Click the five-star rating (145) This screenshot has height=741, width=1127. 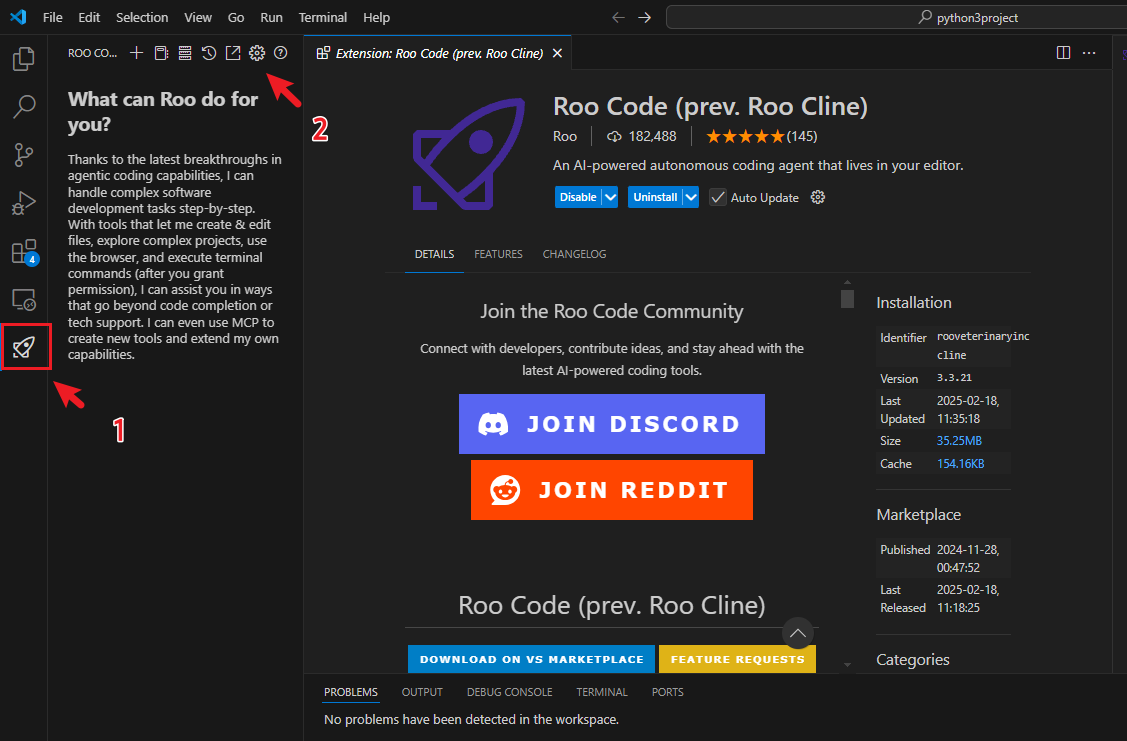tap(761, 137)
